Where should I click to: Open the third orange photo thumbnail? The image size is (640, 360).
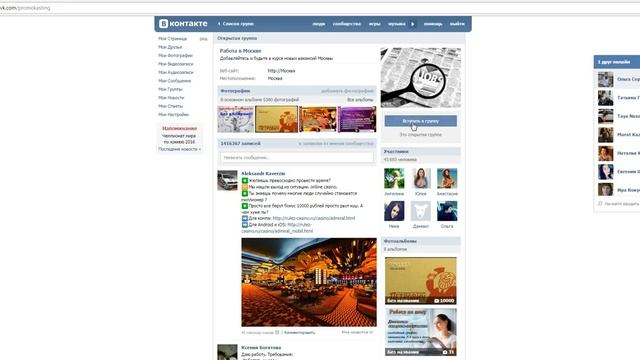click(318, 119)
